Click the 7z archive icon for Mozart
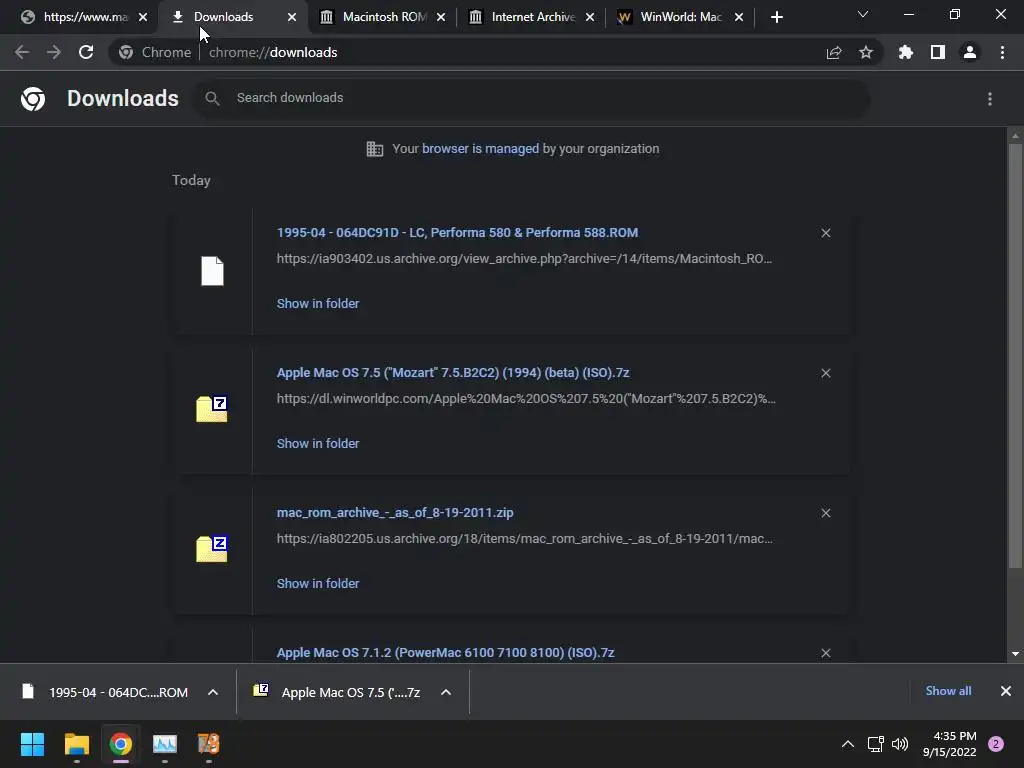 click(x=212, y=409)
